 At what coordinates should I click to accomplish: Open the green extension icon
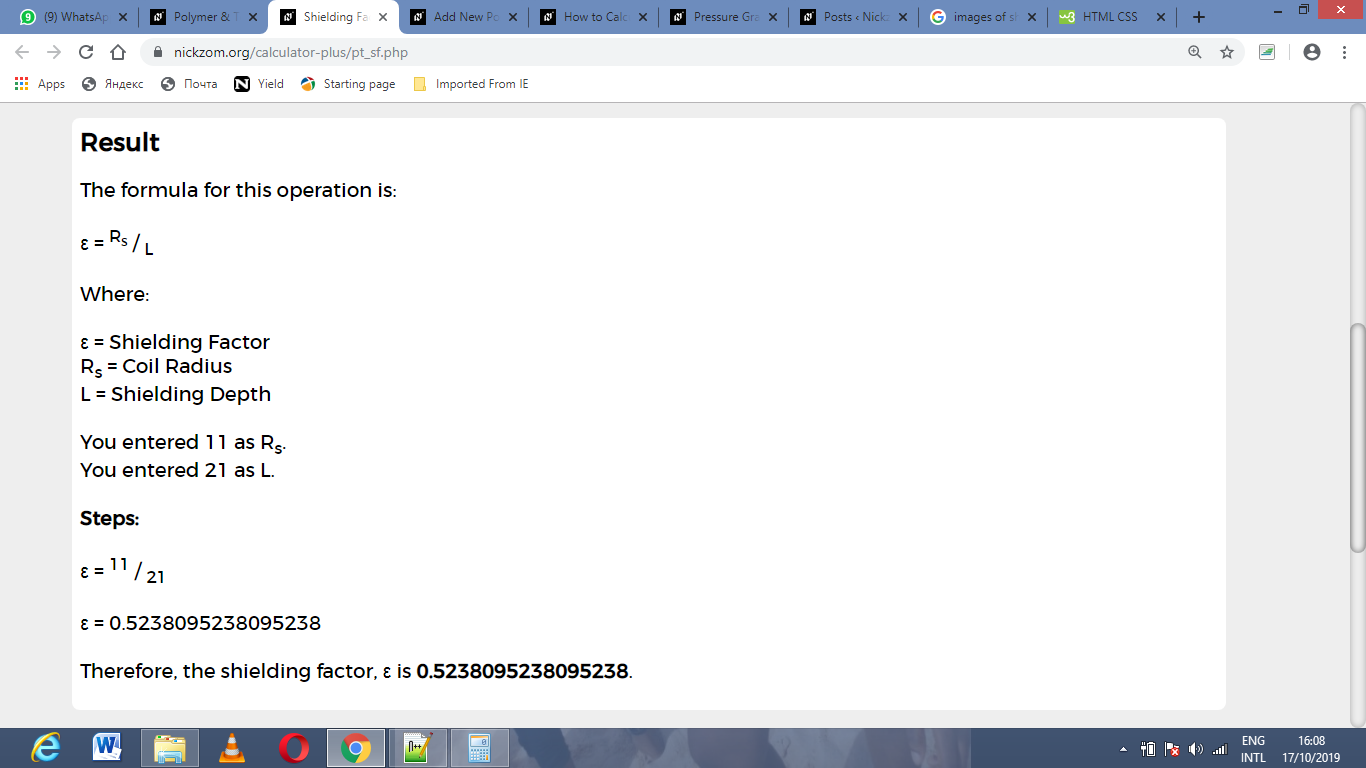[x=1267, y=52]
